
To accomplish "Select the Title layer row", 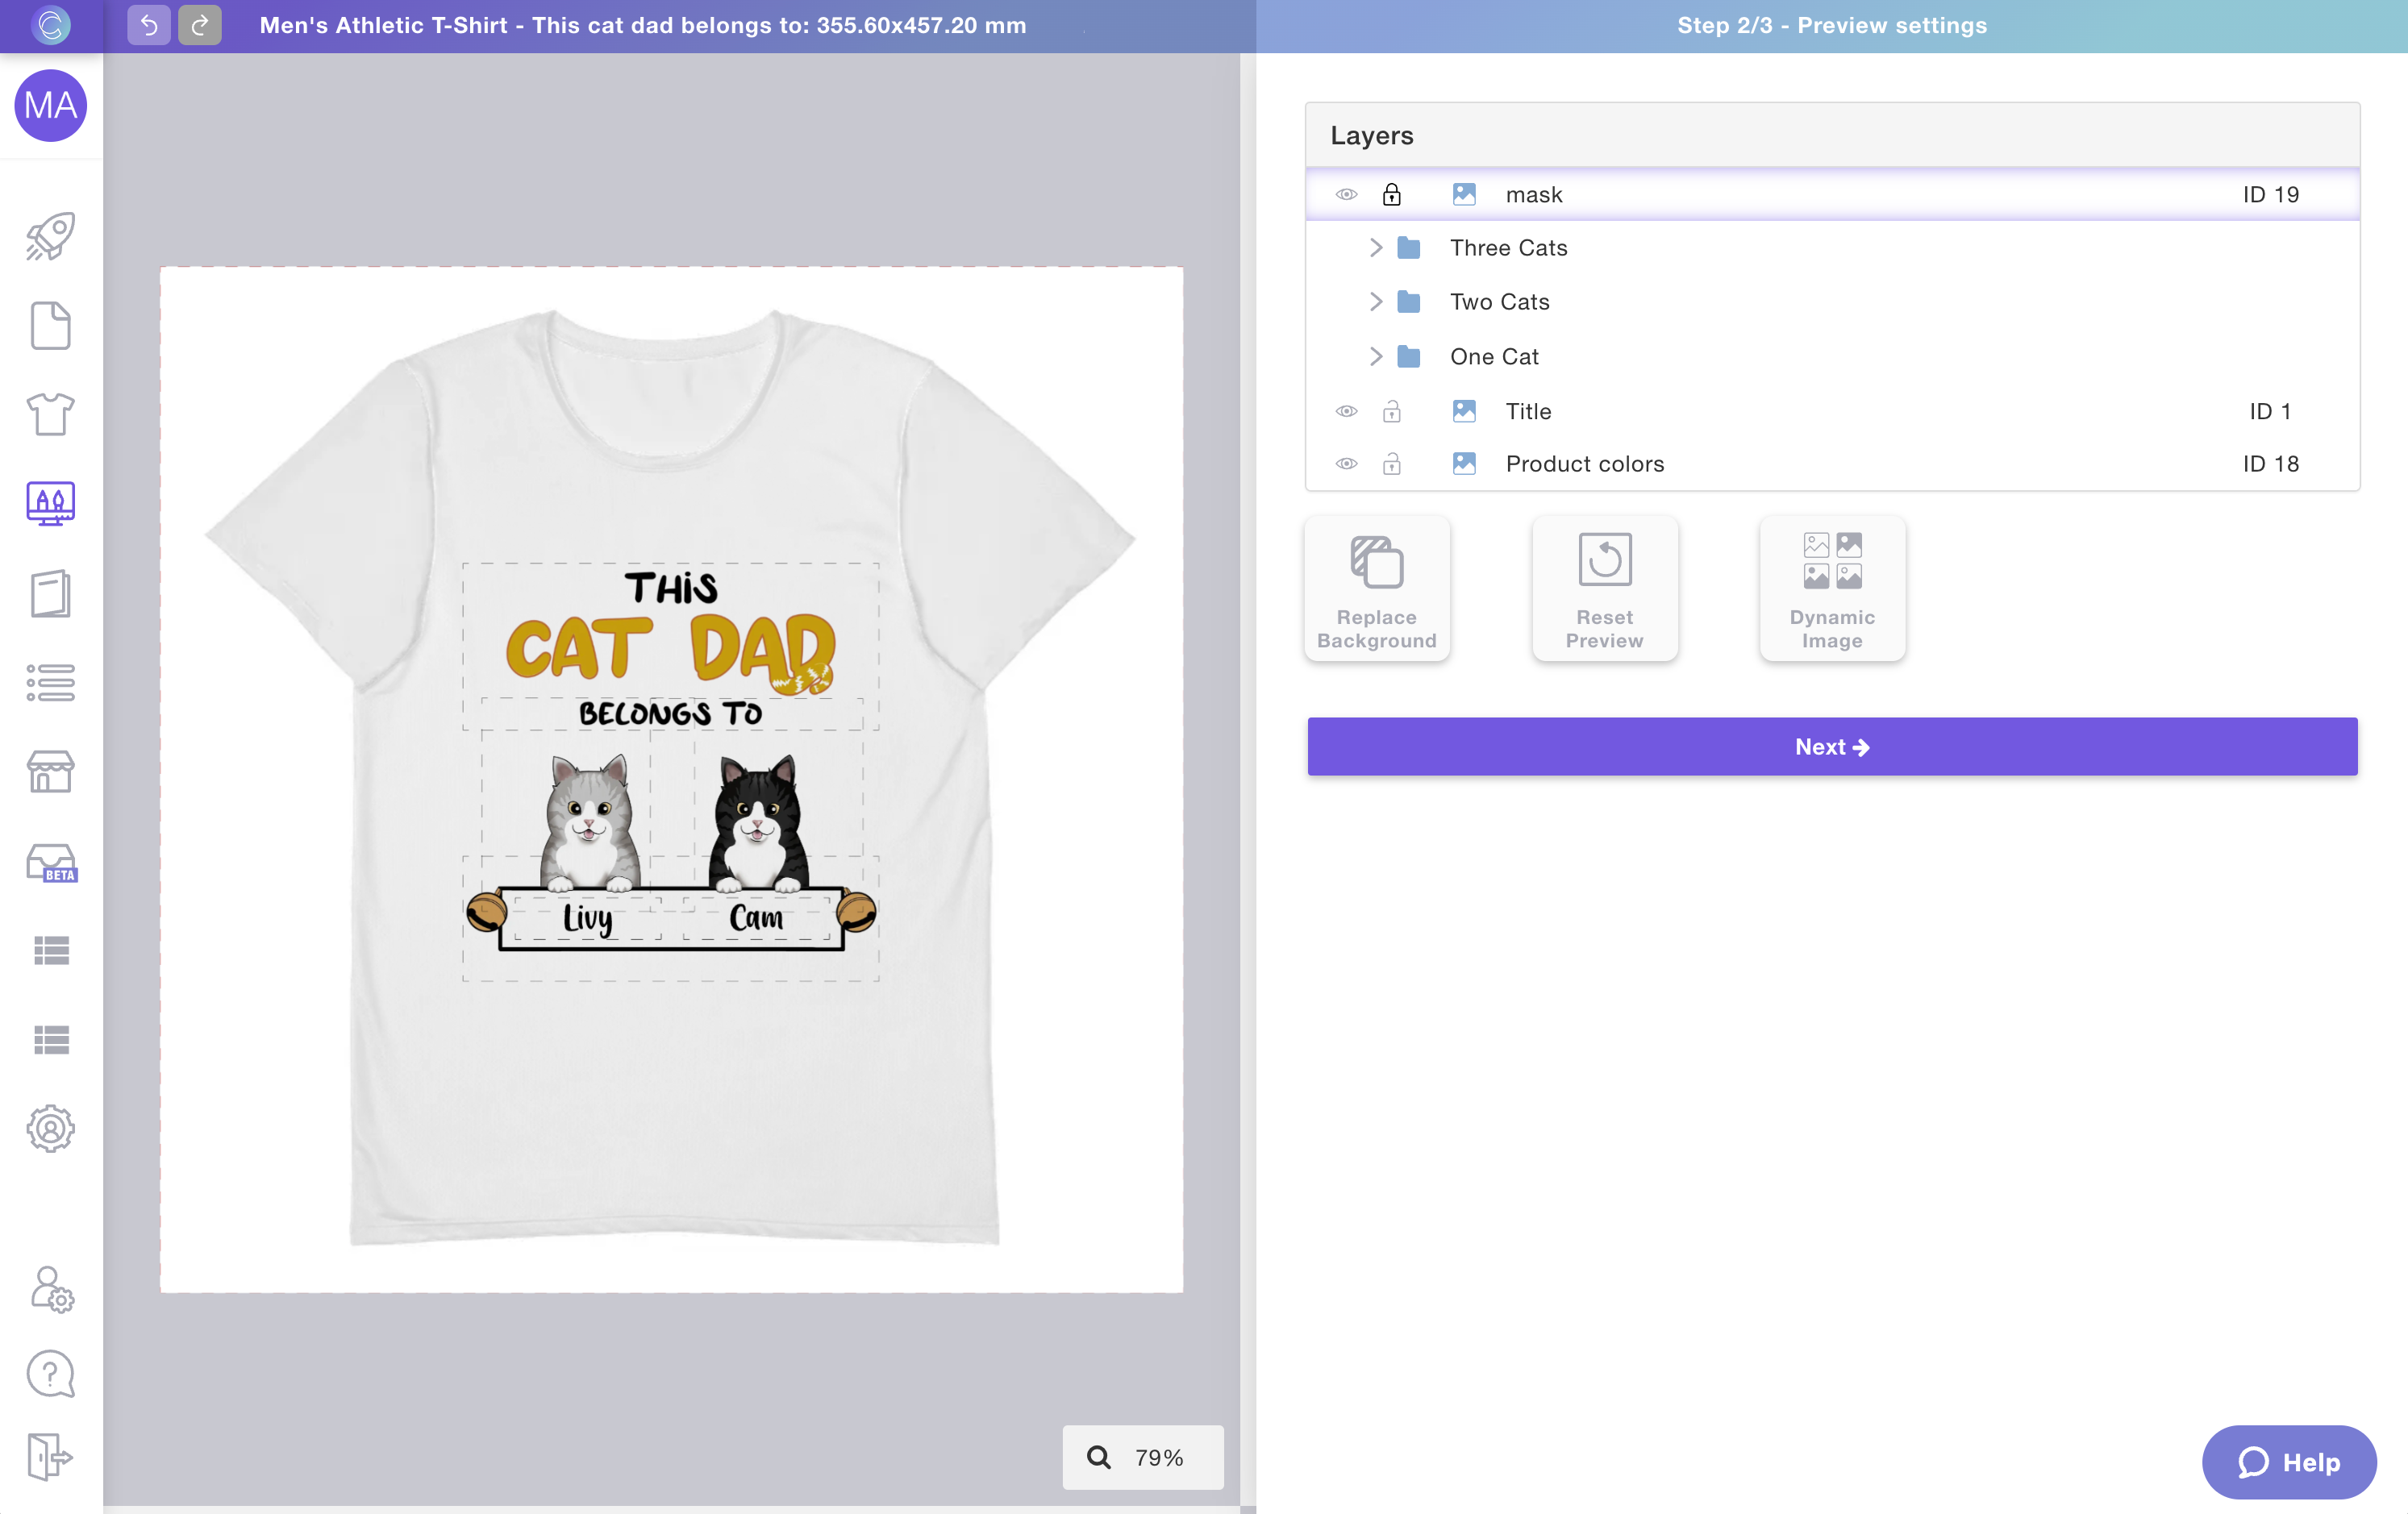I will point(1832,411).
